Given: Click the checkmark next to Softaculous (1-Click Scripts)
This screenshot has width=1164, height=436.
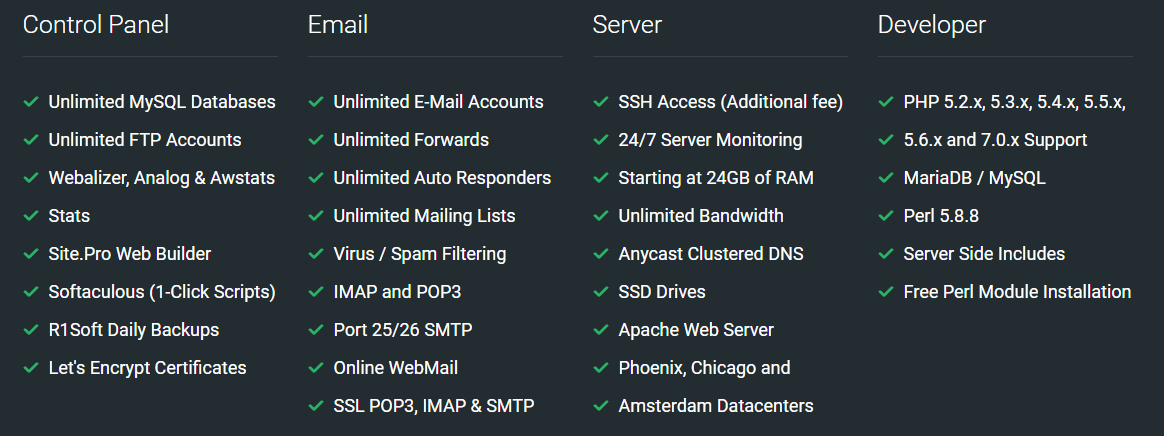Looking at the screenshot, I should (x=31, y=292).
